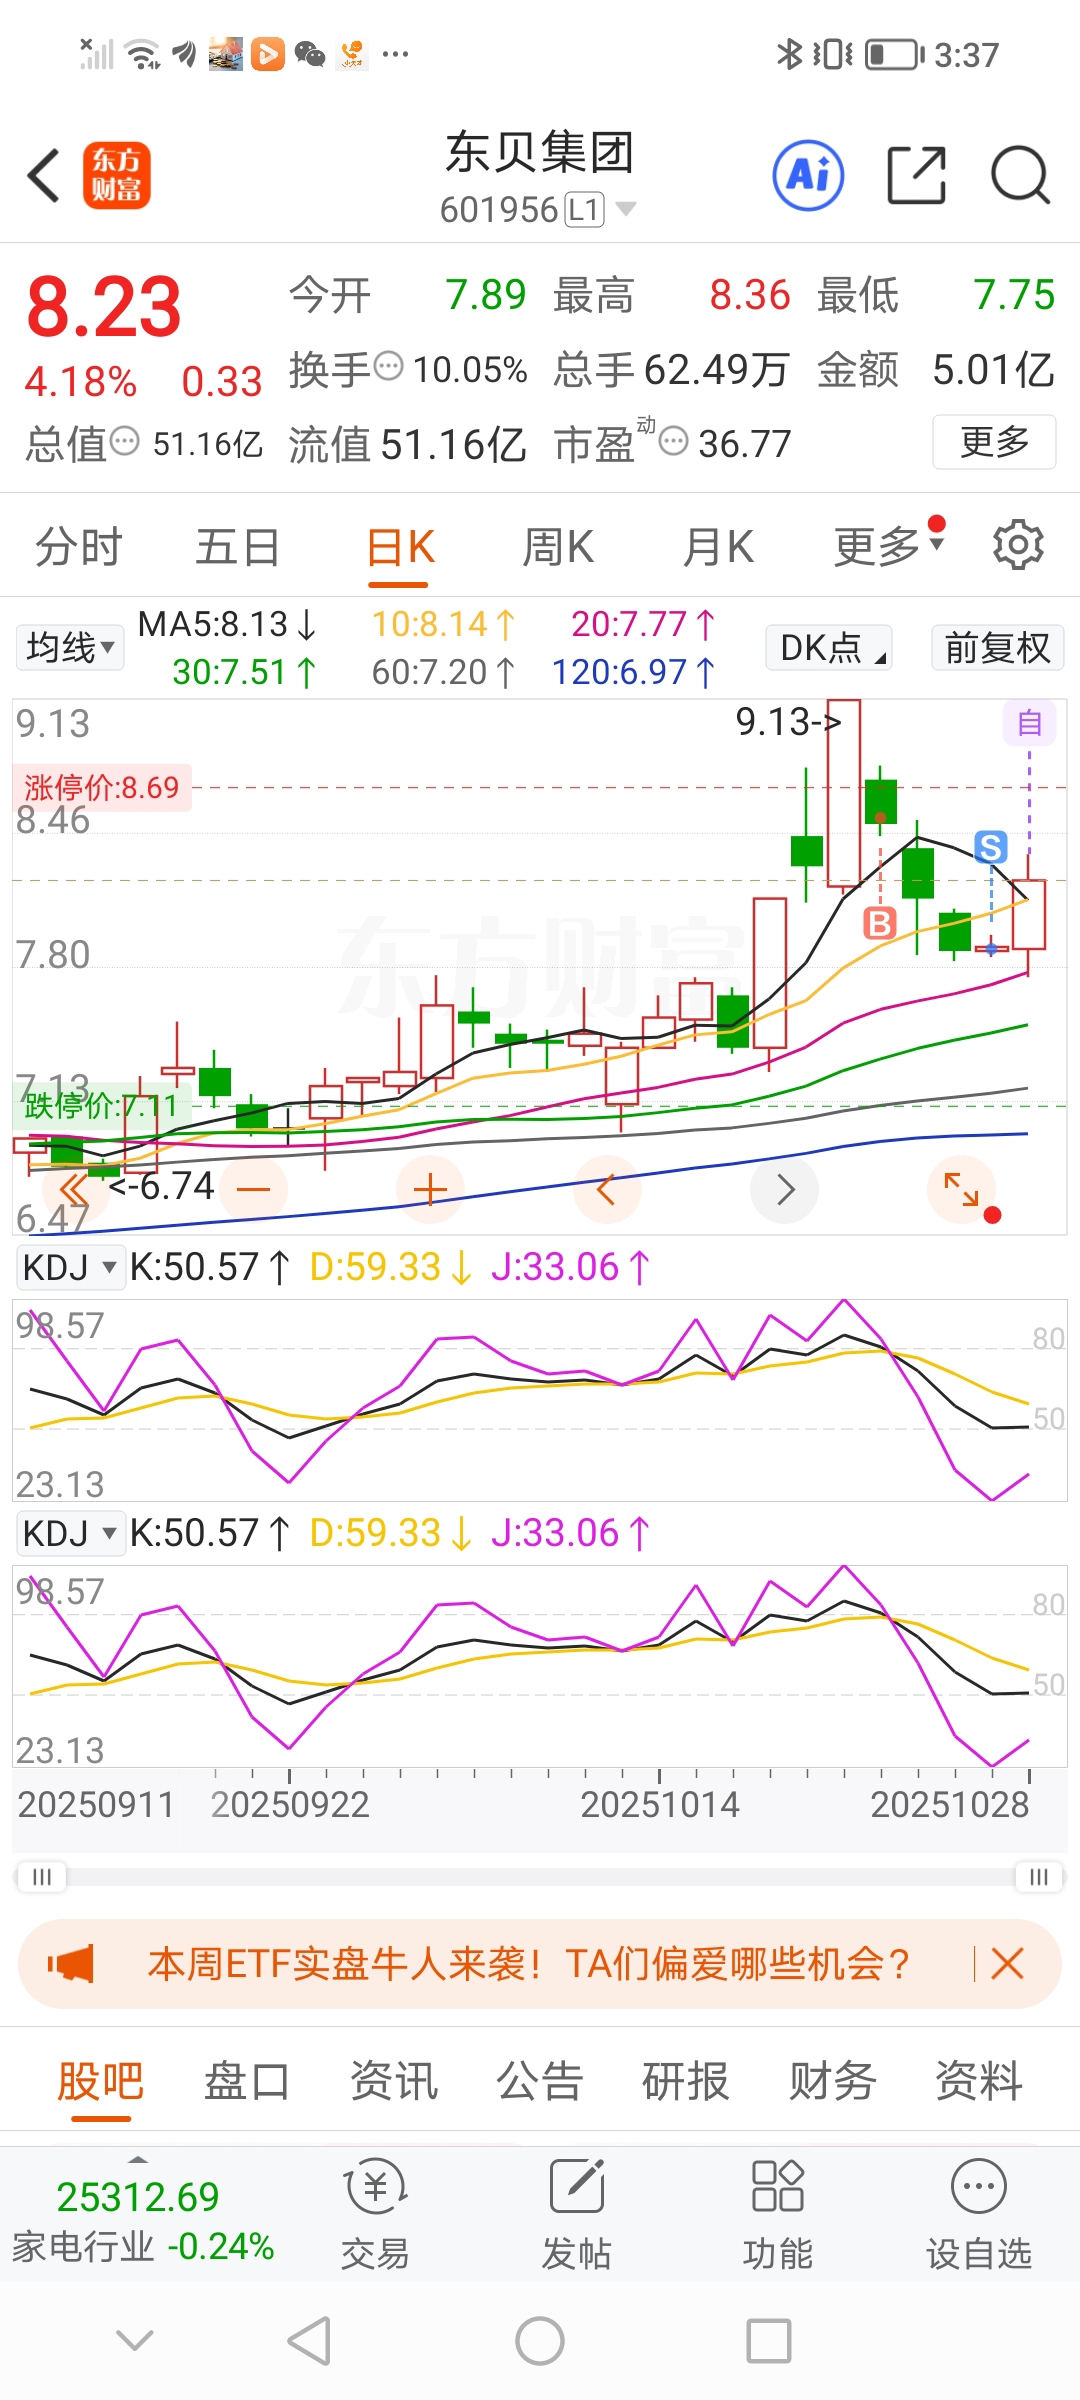Screen dimensions: 1080x2400
Task: Tap the megaphone announcement icon
Action: (70, 1964)
